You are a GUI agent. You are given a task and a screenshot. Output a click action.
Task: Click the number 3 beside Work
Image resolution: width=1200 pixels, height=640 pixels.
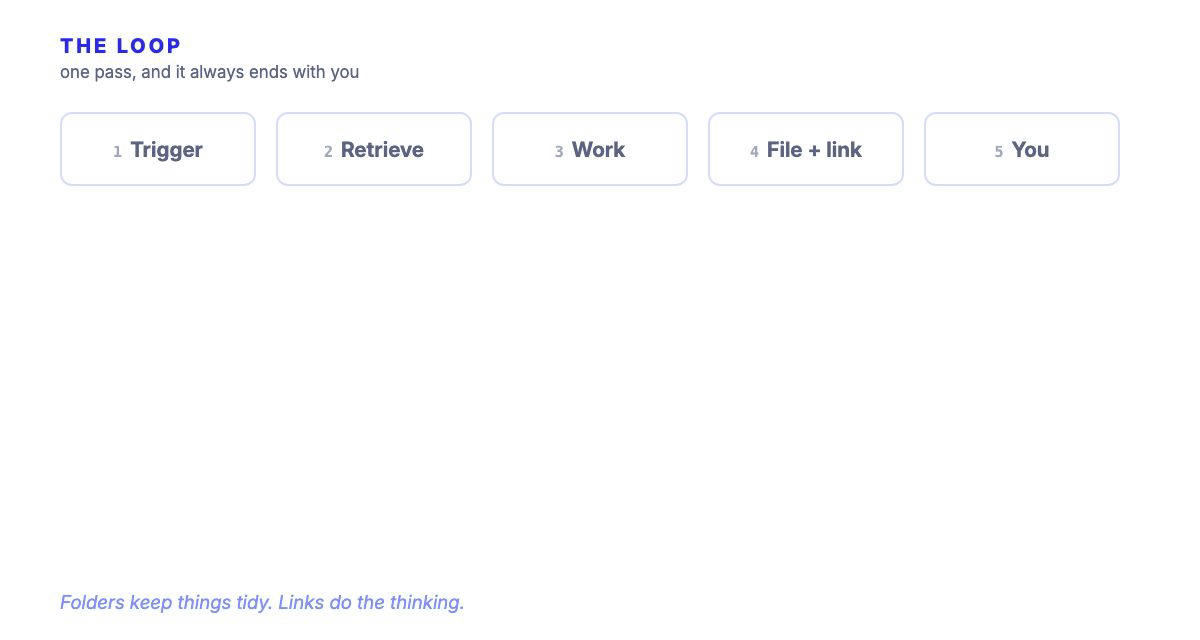pyautogui.click(x=559, y=152)
